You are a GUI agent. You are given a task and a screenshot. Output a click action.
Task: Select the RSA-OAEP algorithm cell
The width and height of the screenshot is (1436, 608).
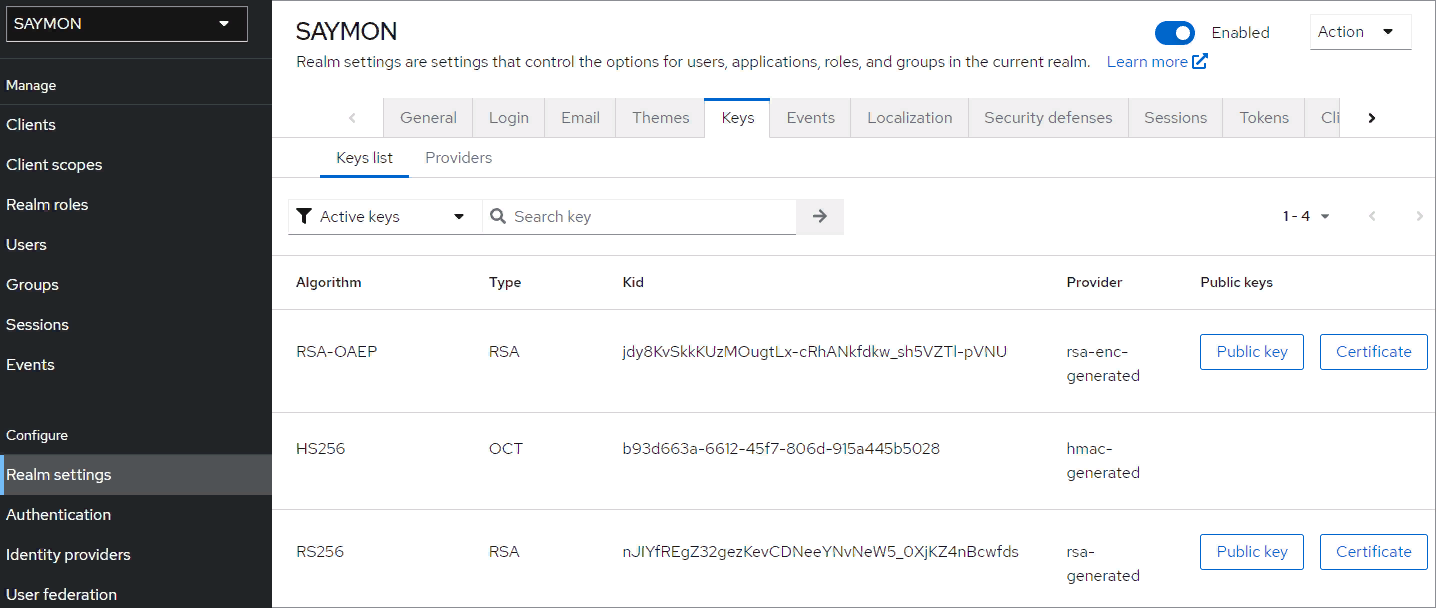(336, 352)
